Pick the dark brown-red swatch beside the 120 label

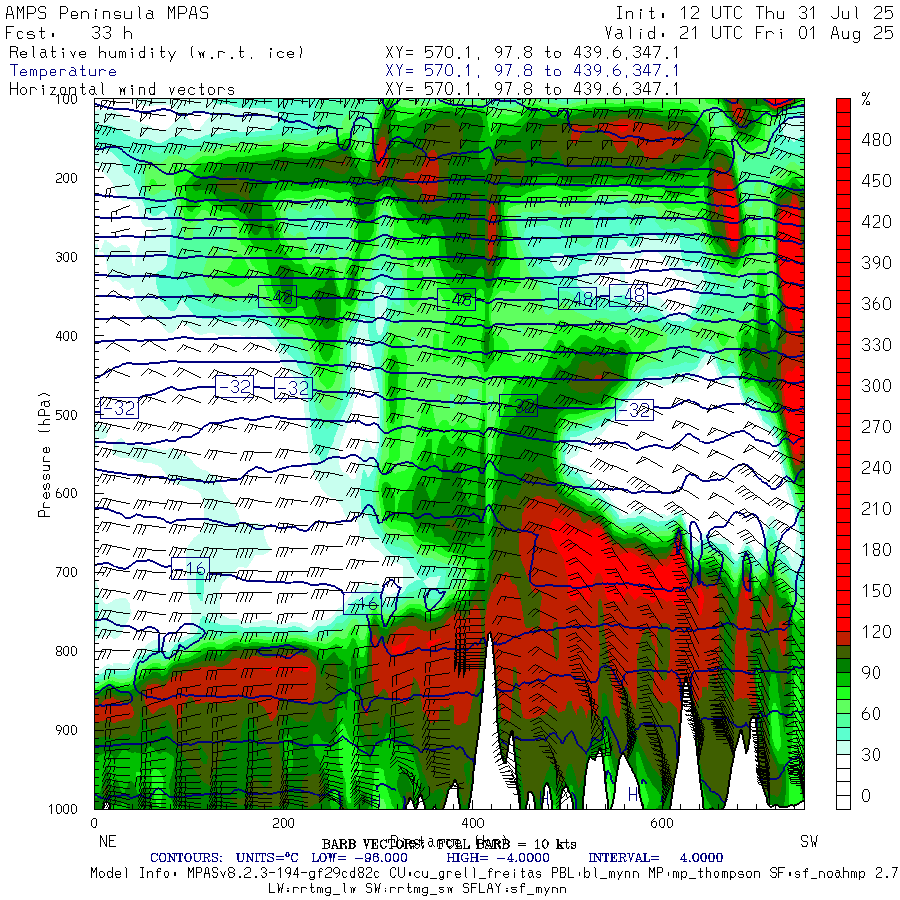[x=843, y=638]
